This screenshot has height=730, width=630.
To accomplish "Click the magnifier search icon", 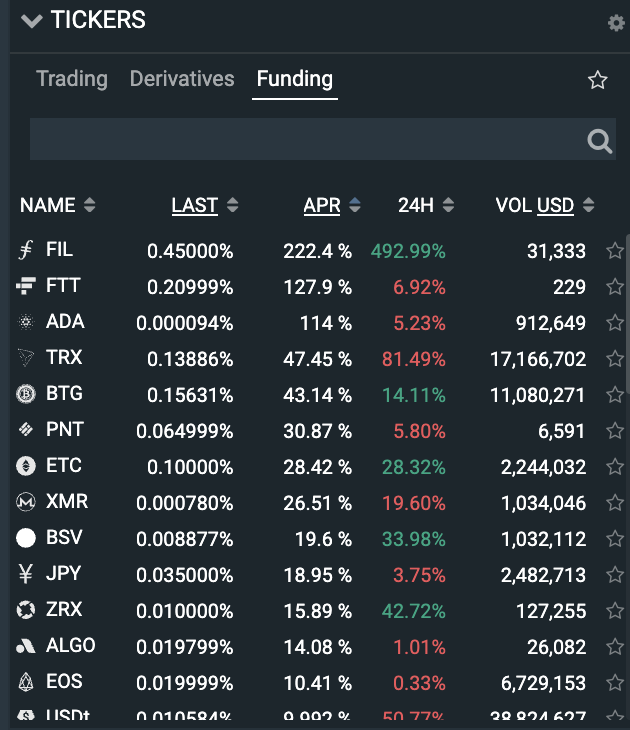I will coord(599,141).
